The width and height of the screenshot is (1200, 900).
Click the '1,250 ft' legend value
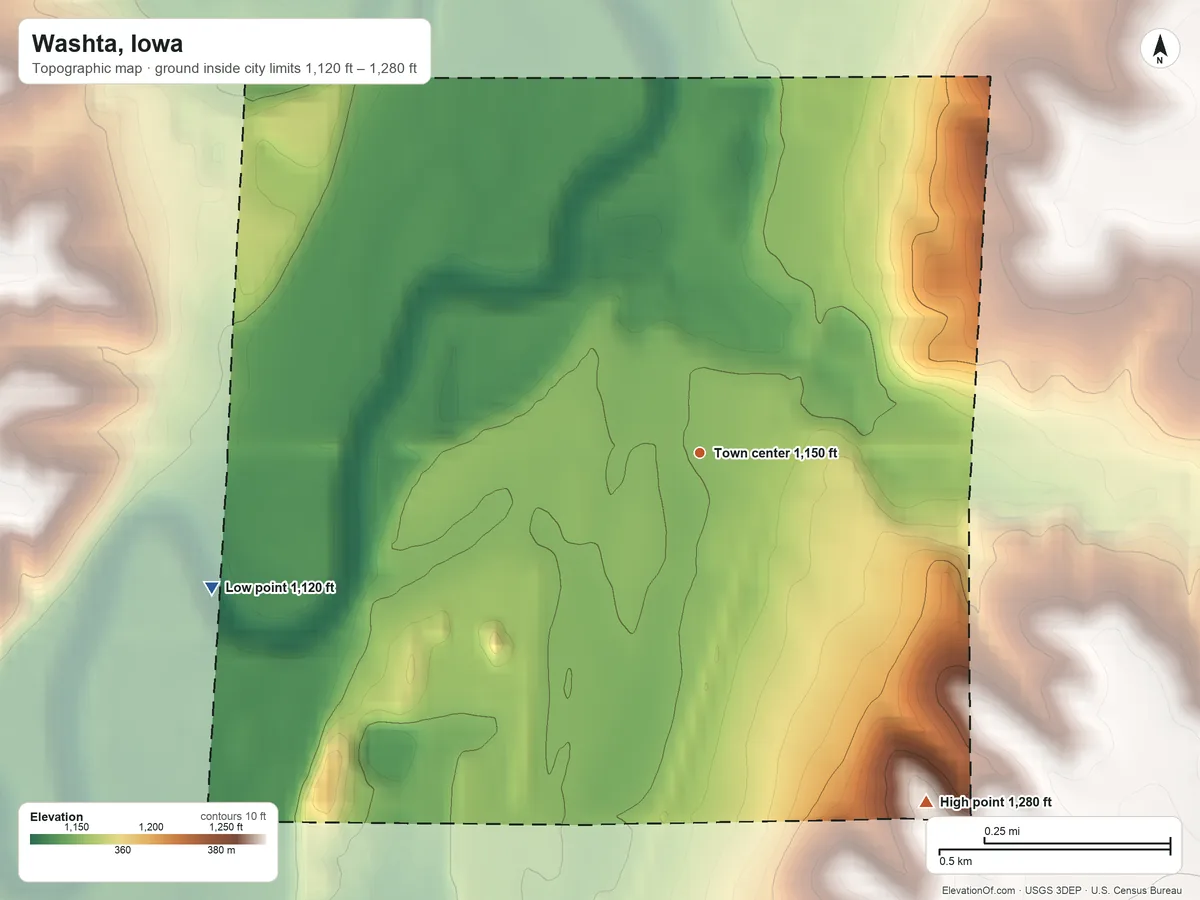click(x=226, y=827)
